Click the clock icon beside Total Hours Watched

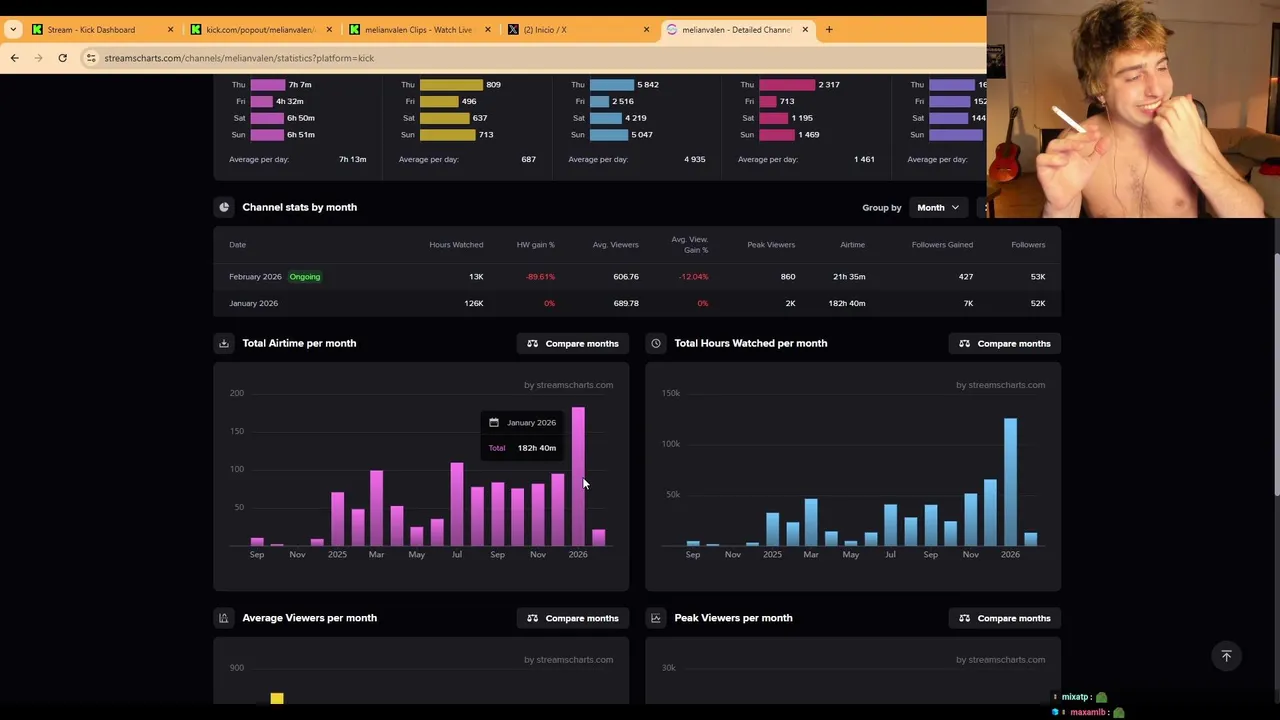pyautogui.click(x=656, y=343)
